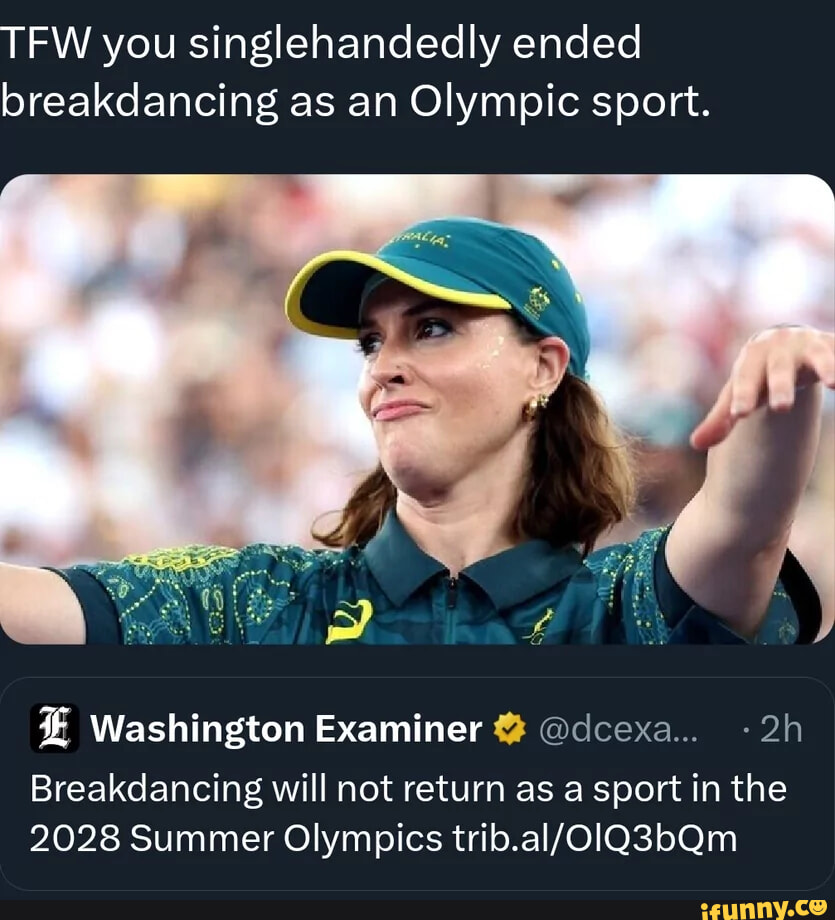
Task: Click the 2h timestamp on the tweet
Action: [x=781, y=729]
